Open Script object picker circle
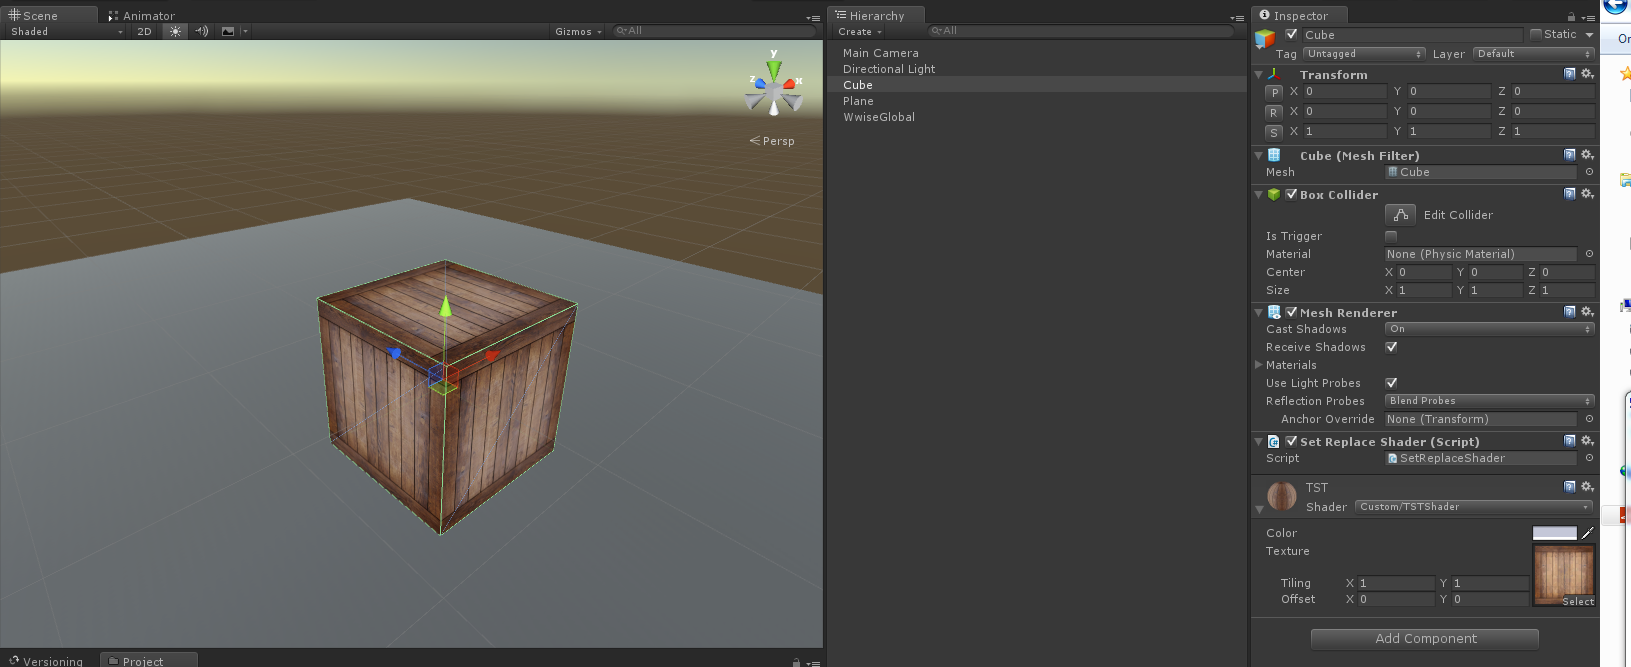 [1589, 458]
